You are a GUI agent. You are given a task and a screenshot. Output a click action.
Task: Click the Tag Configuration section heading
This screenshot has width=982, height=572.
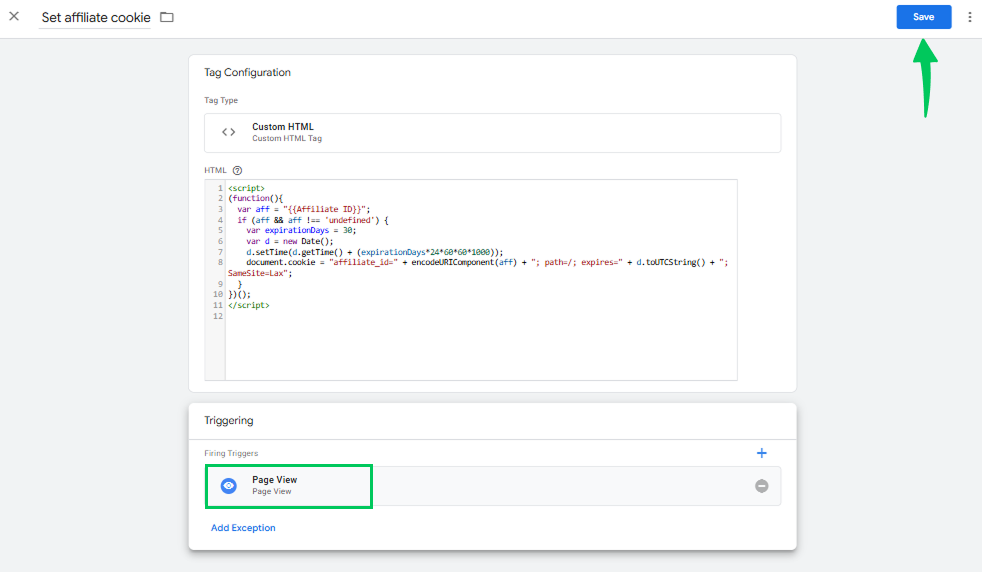pos(247,73)
